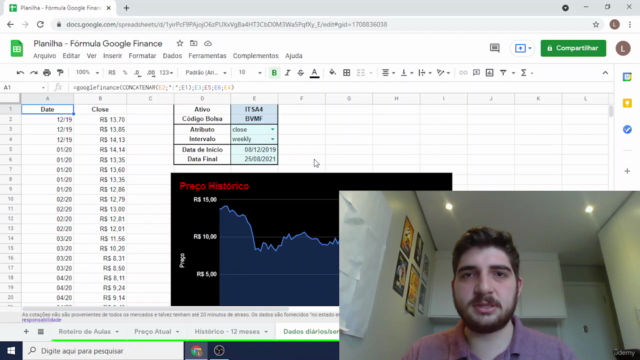
Task: Toggle bold formatting
Action: (274, 73)
